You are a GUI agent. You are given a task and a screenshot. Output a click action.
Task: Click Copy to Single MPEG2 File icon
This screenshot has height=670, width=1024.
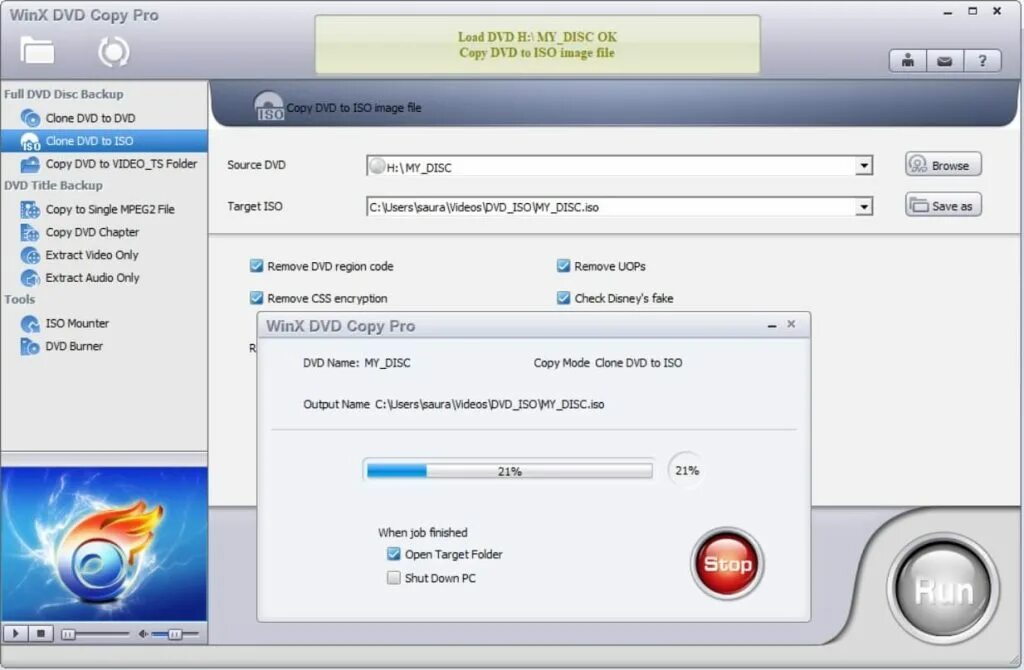click(30, 210)
